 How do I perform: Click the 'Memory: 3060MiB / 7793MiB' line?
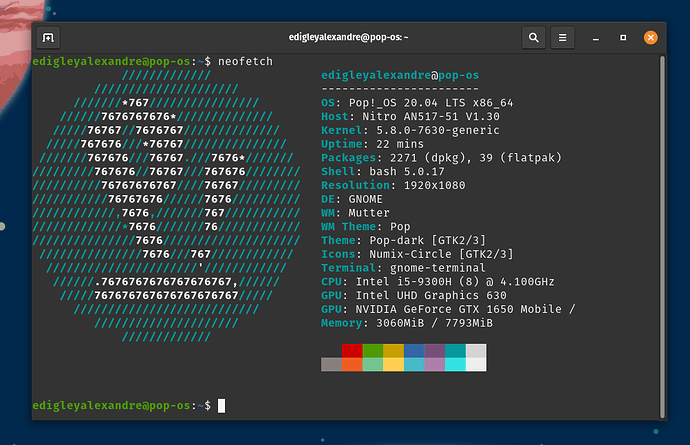coord(407,323)
